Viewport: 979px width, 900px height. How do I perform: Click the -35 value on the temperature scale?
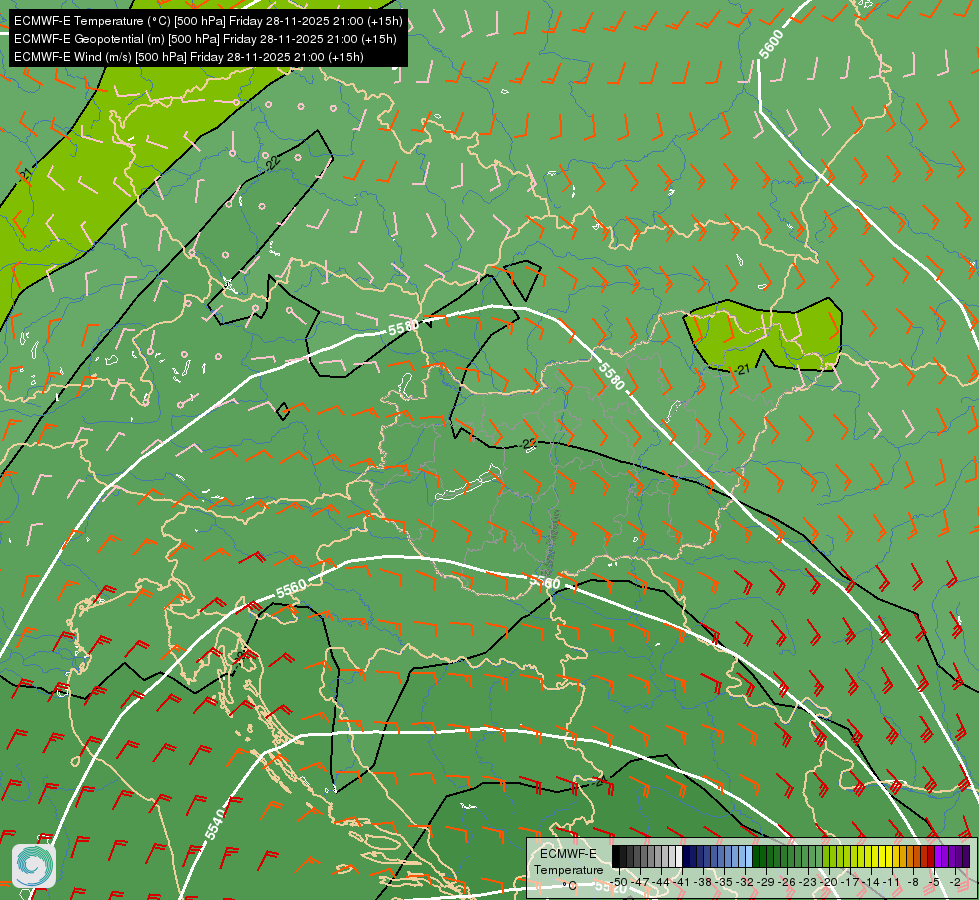pyautogui.click(x=724, y=882)
